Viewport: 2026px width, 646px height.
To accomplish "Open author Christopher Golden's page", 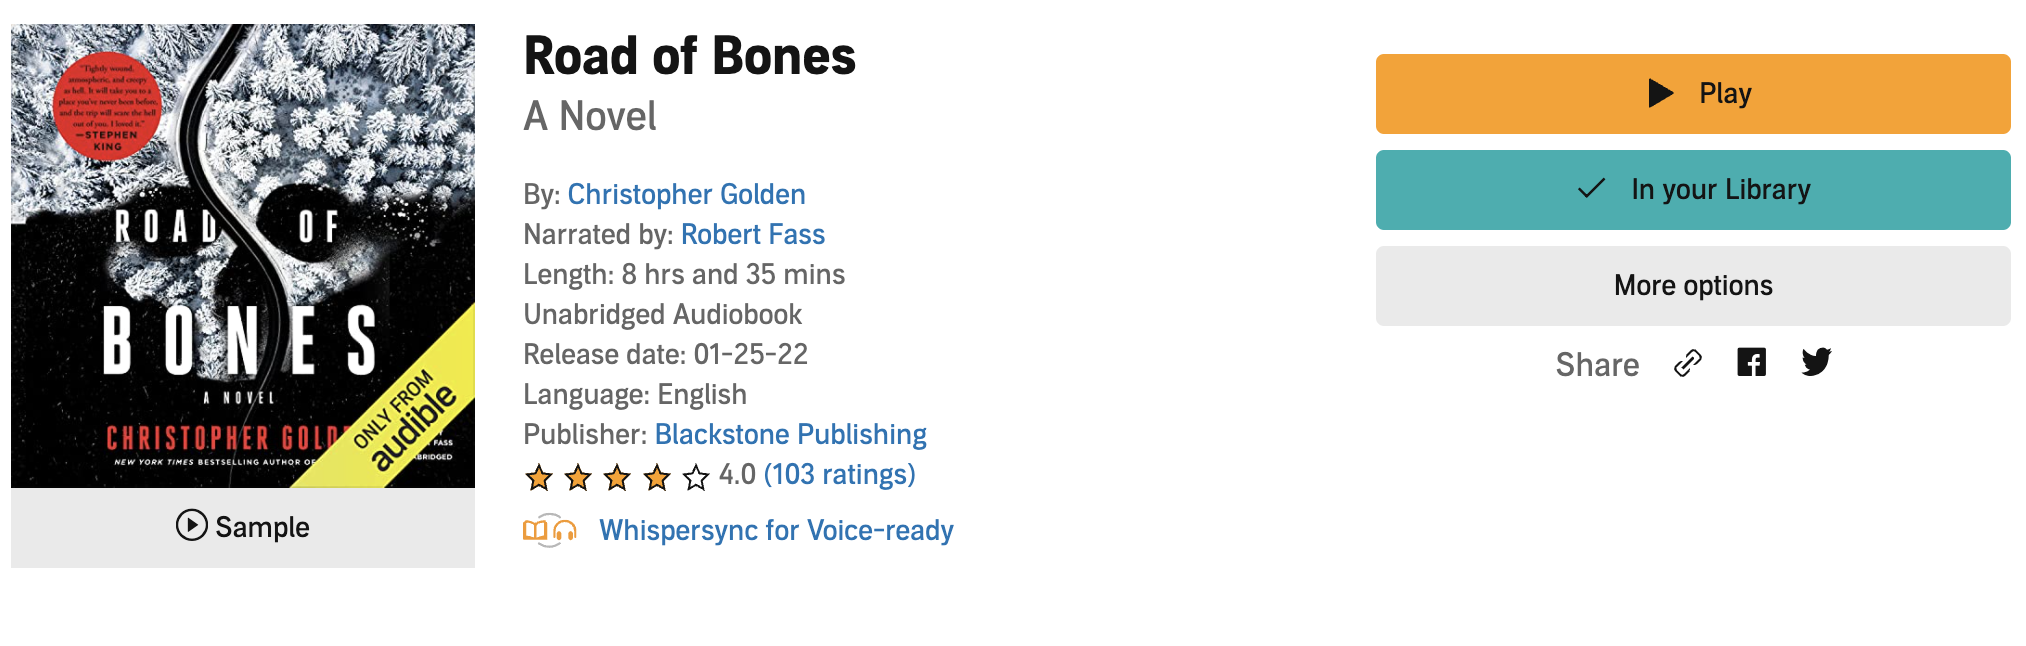I will pyautogui.click(x=686, y=194).
